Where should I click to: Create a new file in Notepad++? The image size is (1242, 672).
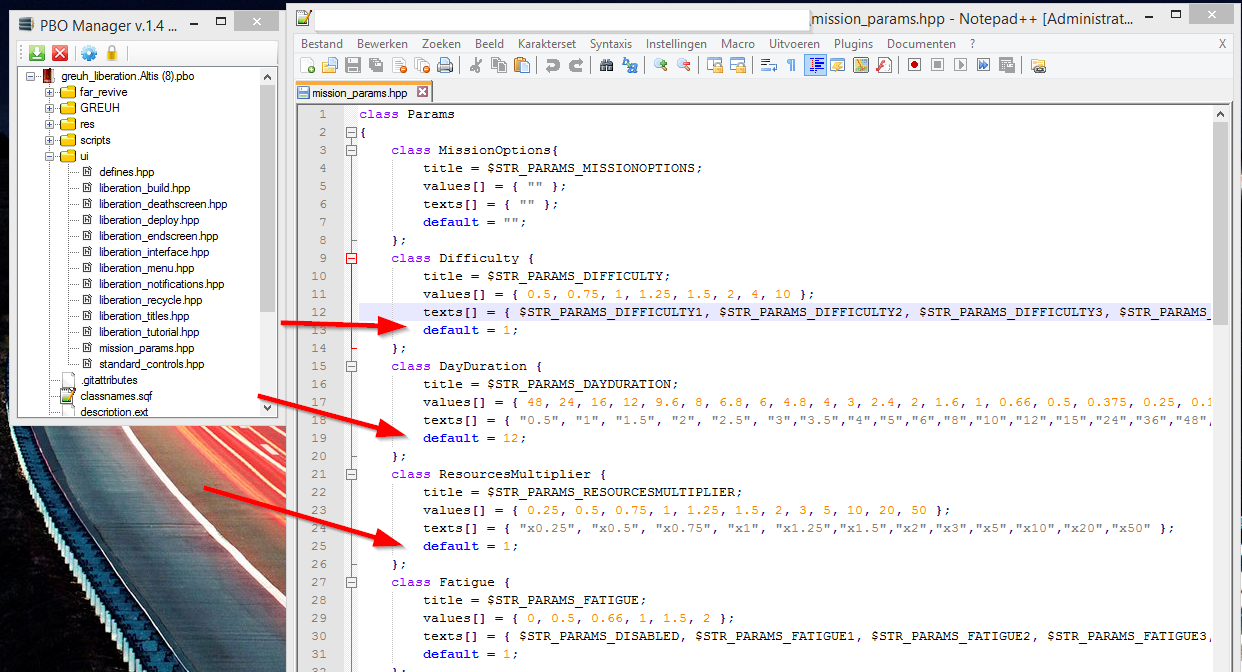[308, 65]
